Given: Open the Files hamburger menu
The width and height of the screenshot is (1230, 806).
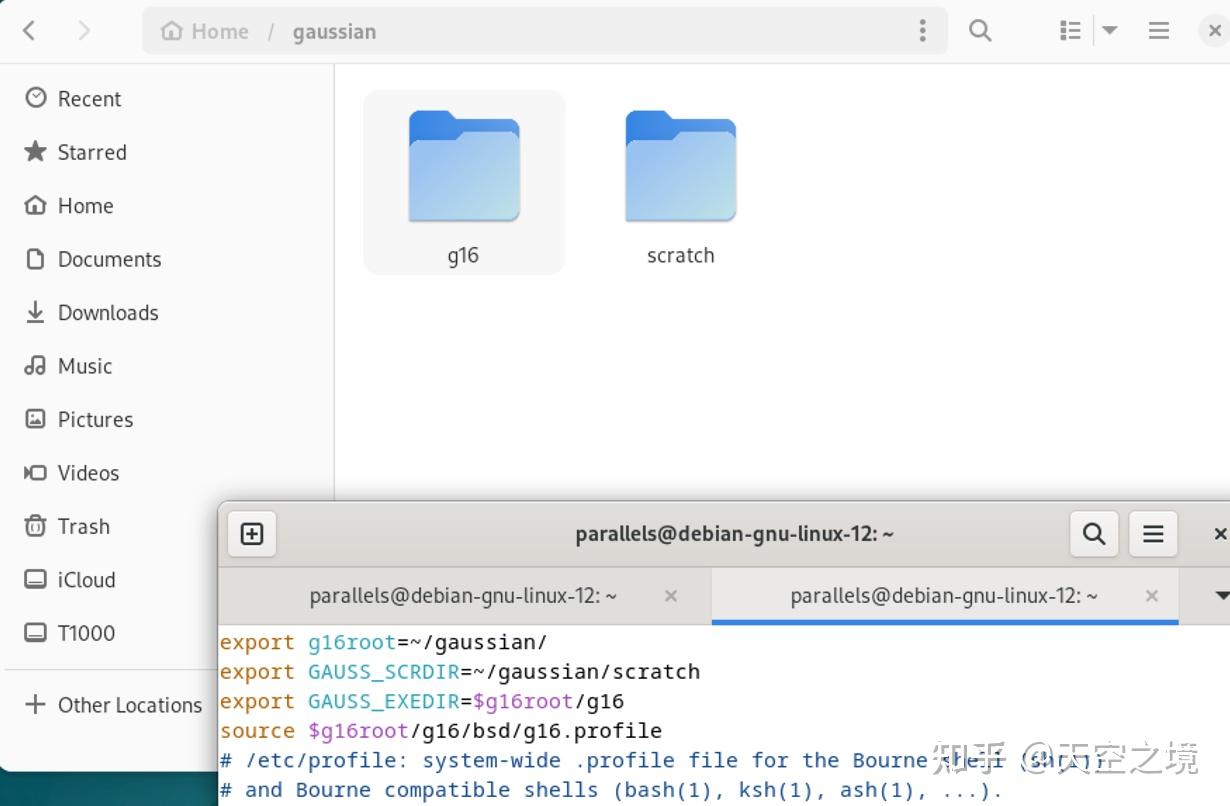Looking at the screenshot, I should 1159,31.
